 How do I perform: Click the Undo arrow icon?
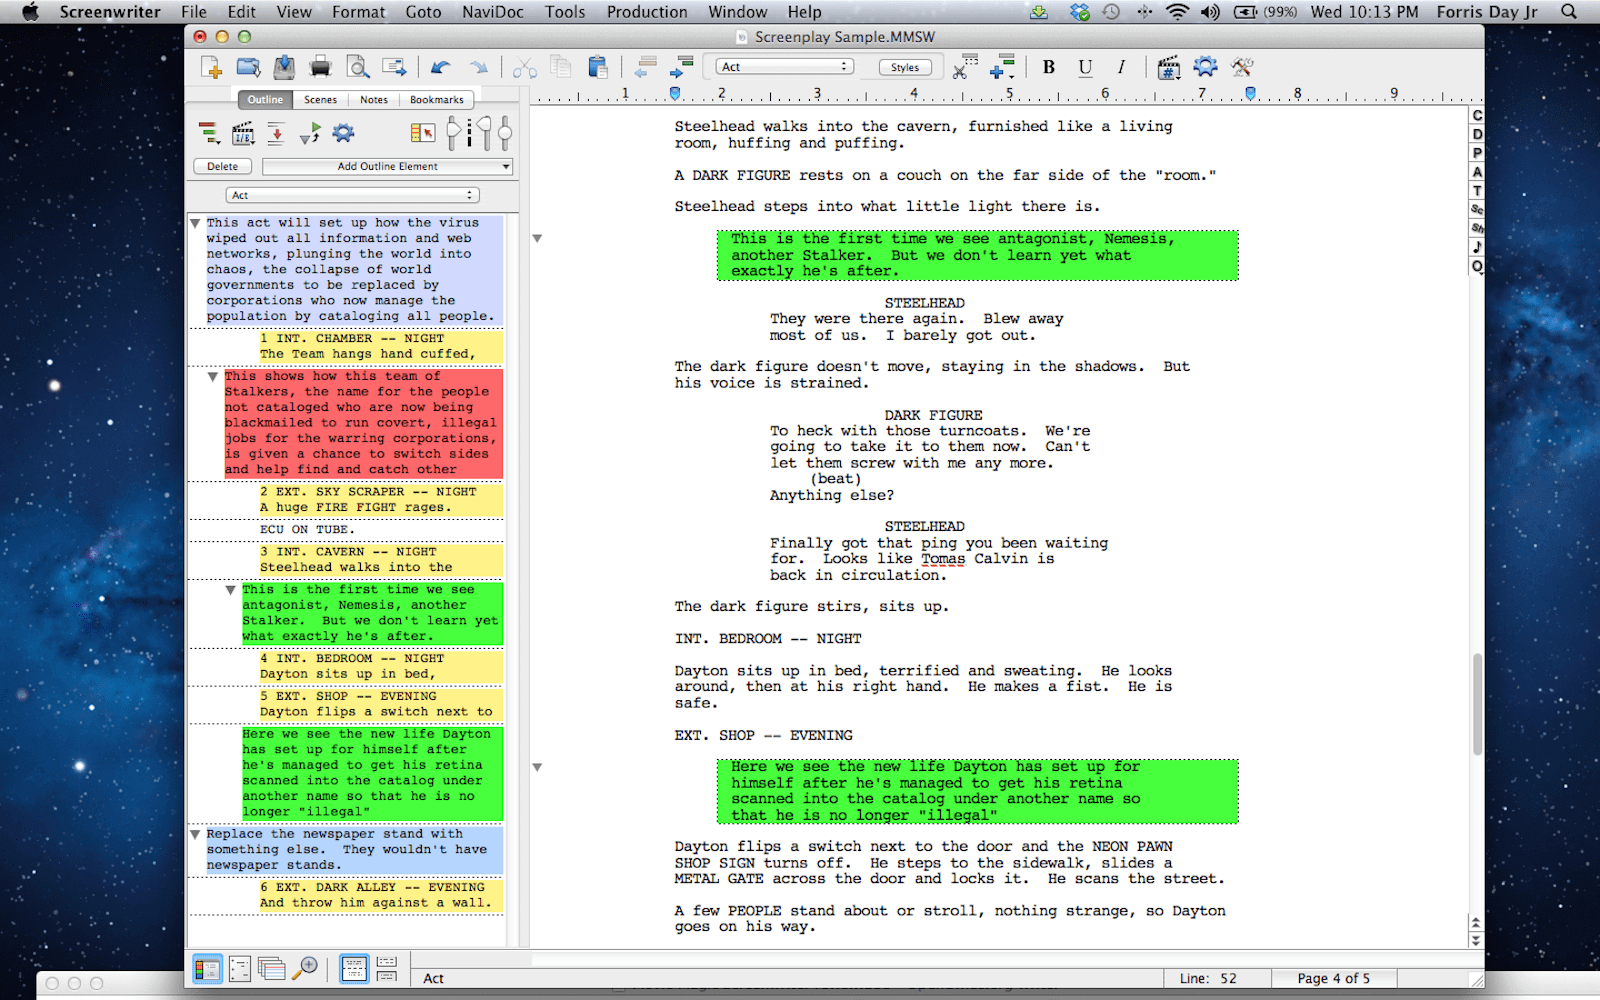pos(440,67)
